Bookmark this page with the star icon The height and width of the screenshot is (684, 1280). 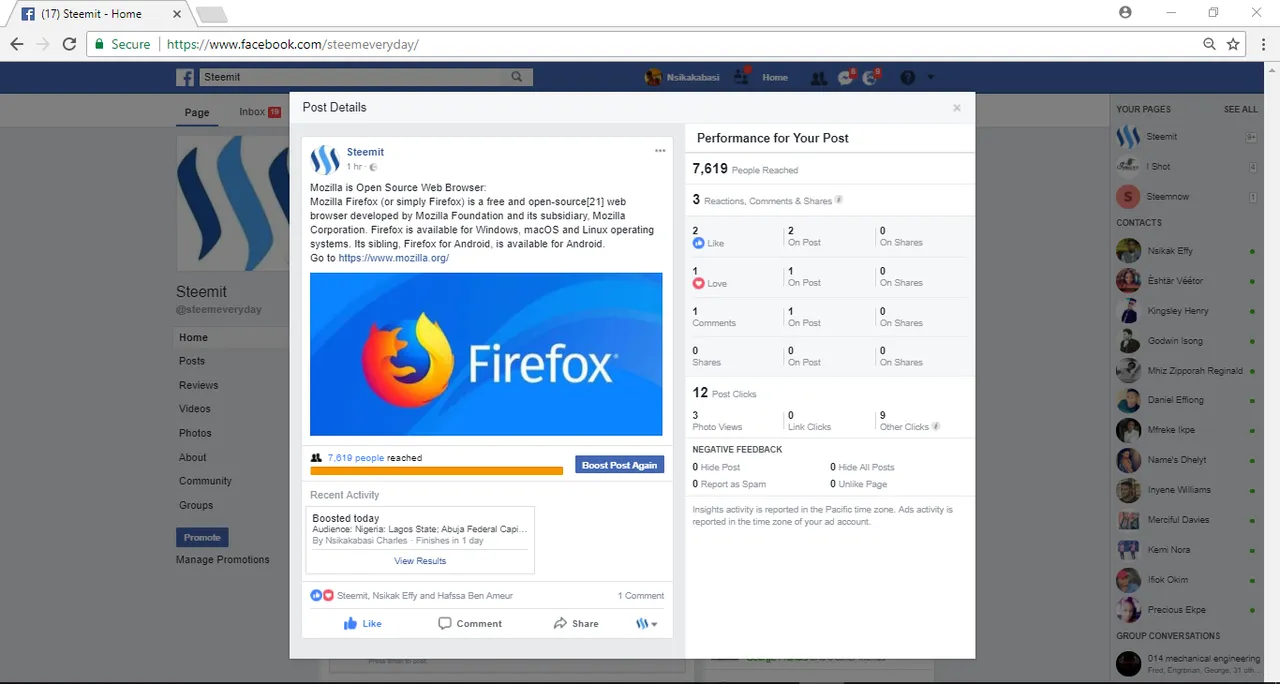click(x=1233, y=44)
